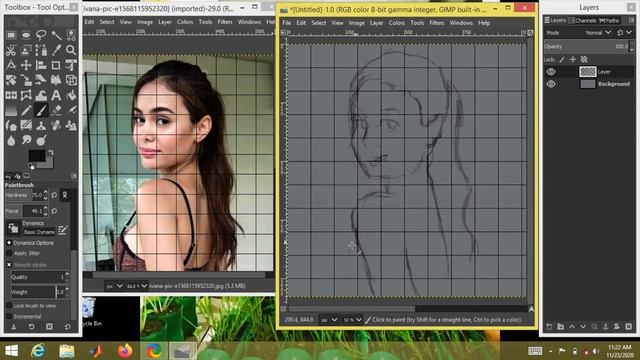Switch to the Paths tab
The image size is (640, 360).
609,20
